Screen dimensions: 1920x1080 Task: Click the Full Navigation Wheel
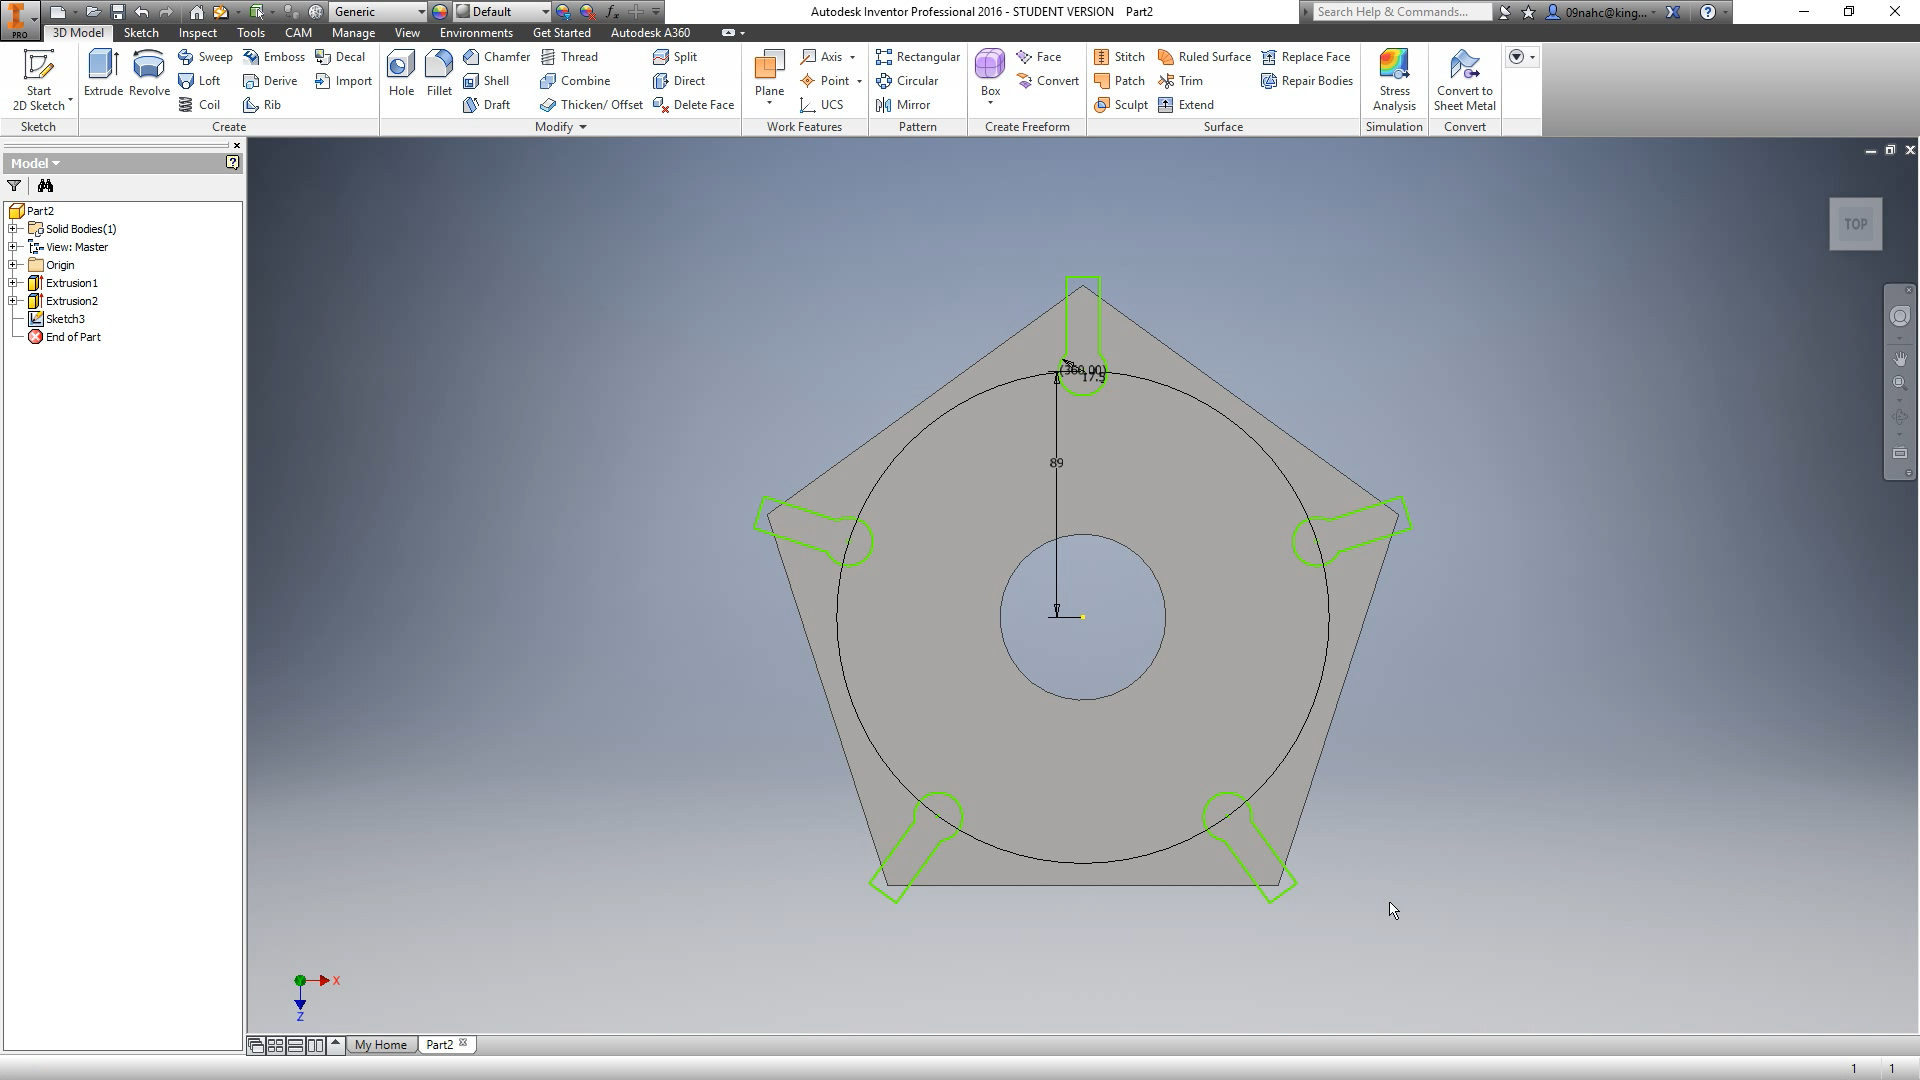1899,316
